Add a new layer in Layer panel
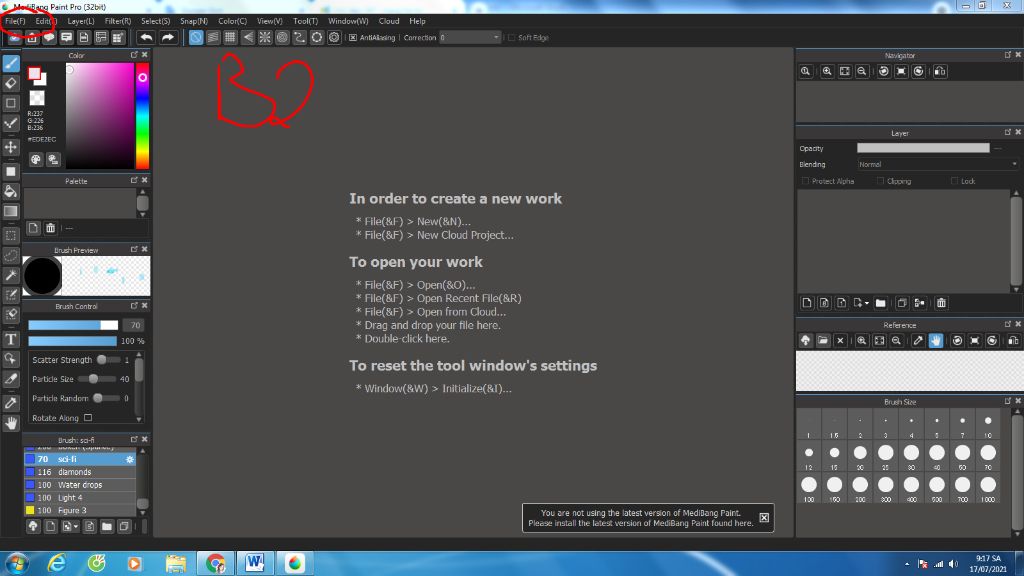Image resolution: width=1024 pixels, height=576 pixels. click(807, 303)
